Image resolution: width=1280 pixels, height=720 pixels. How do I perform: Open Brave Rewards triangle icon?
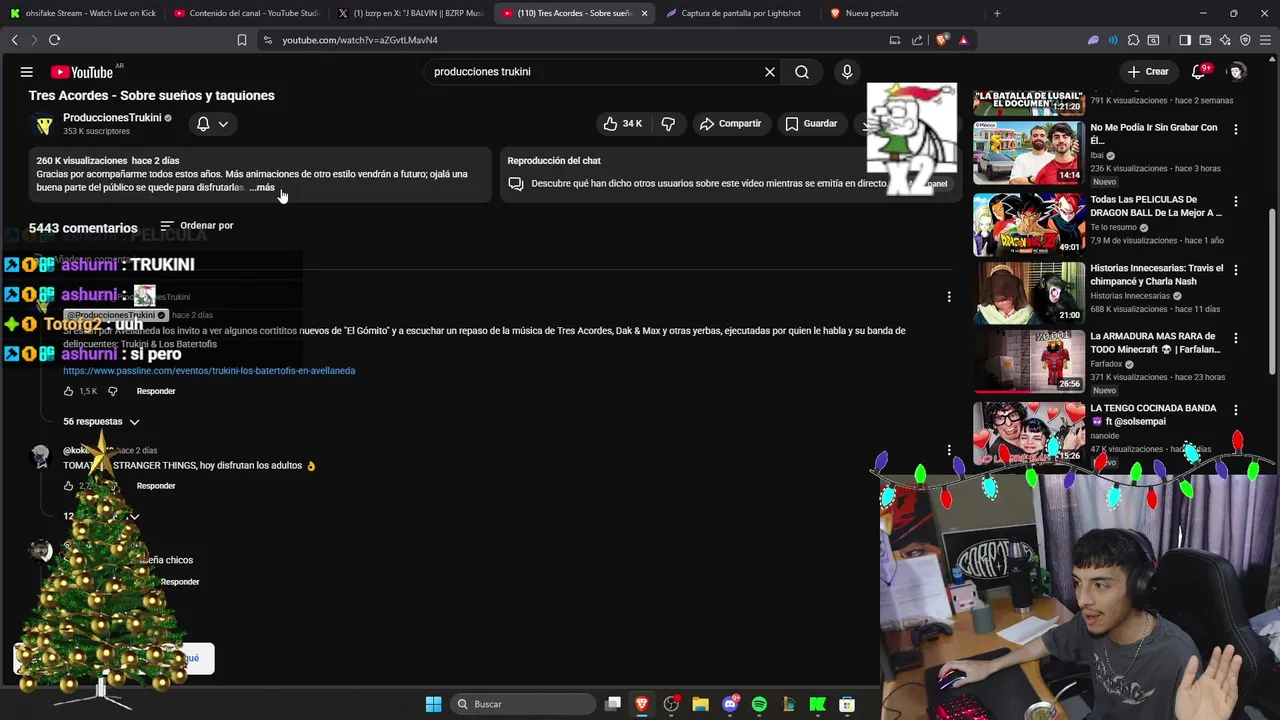(x=963, y=40)
